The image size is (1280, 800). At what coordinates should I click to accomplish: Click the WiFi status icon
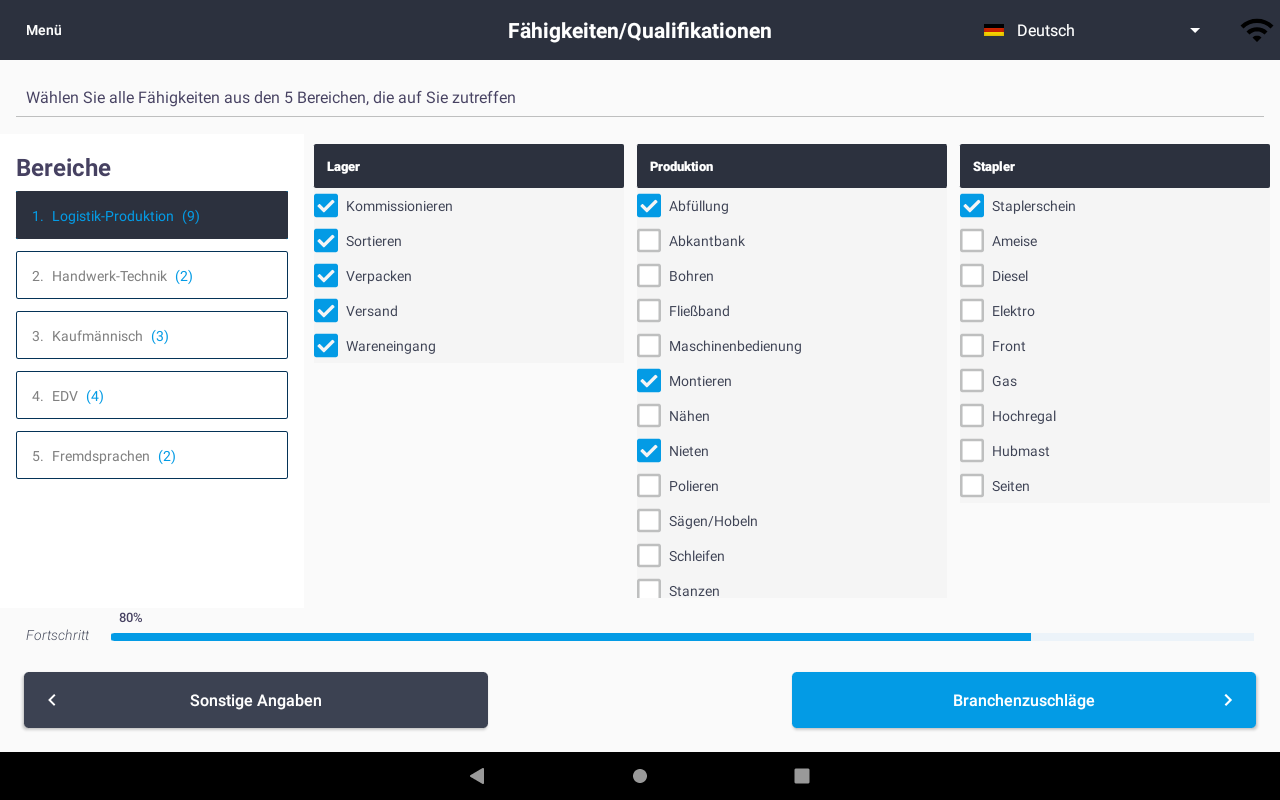(1257, 30)
